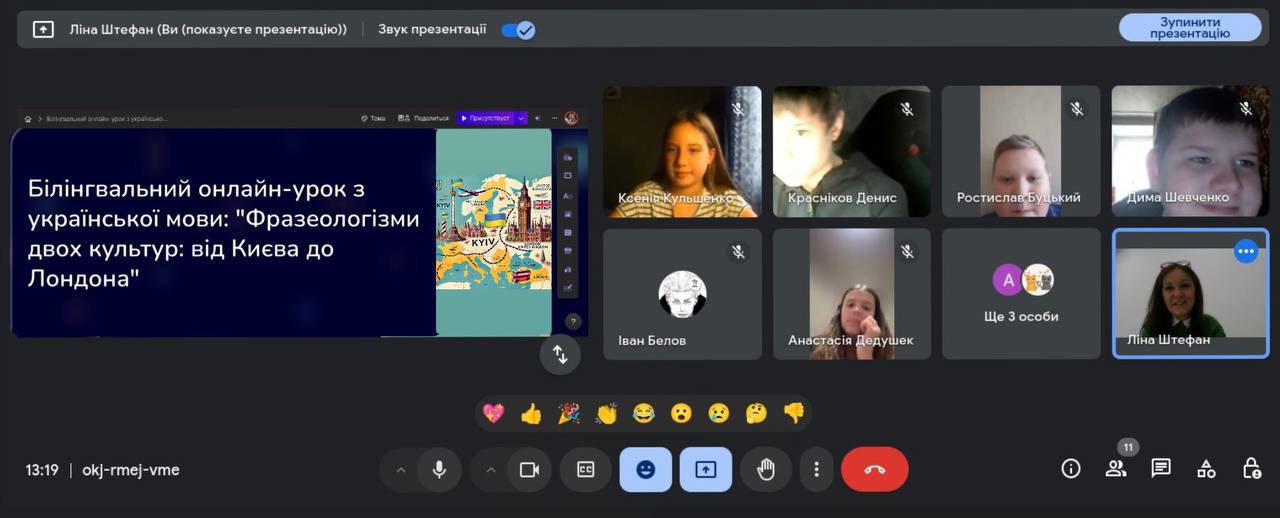Open the emoji reactions panel button
This screenshot has height=518, width=1280.
click(x=646, y=469)
